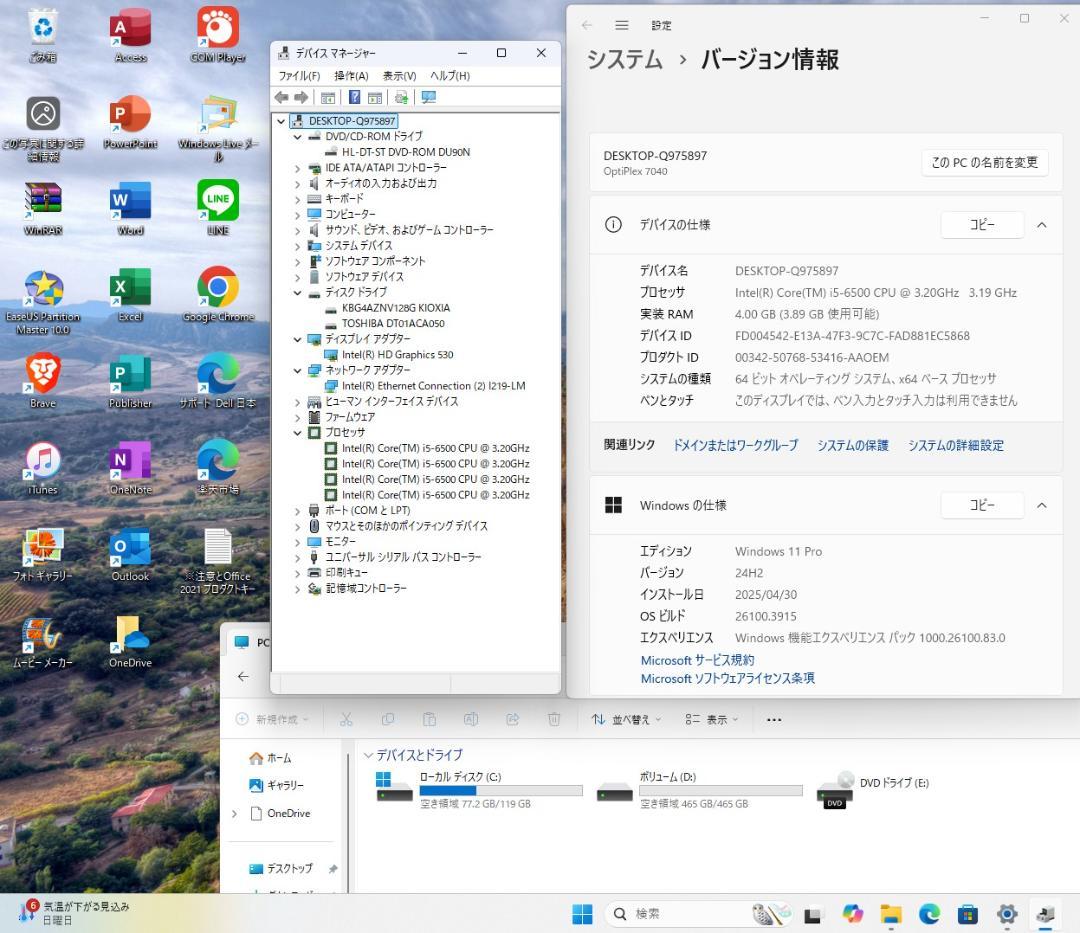Screen dimensions: 1080x933
Task: Click the Delete icon in File Explorer toolbar
Action: click(x=553, y=719)
